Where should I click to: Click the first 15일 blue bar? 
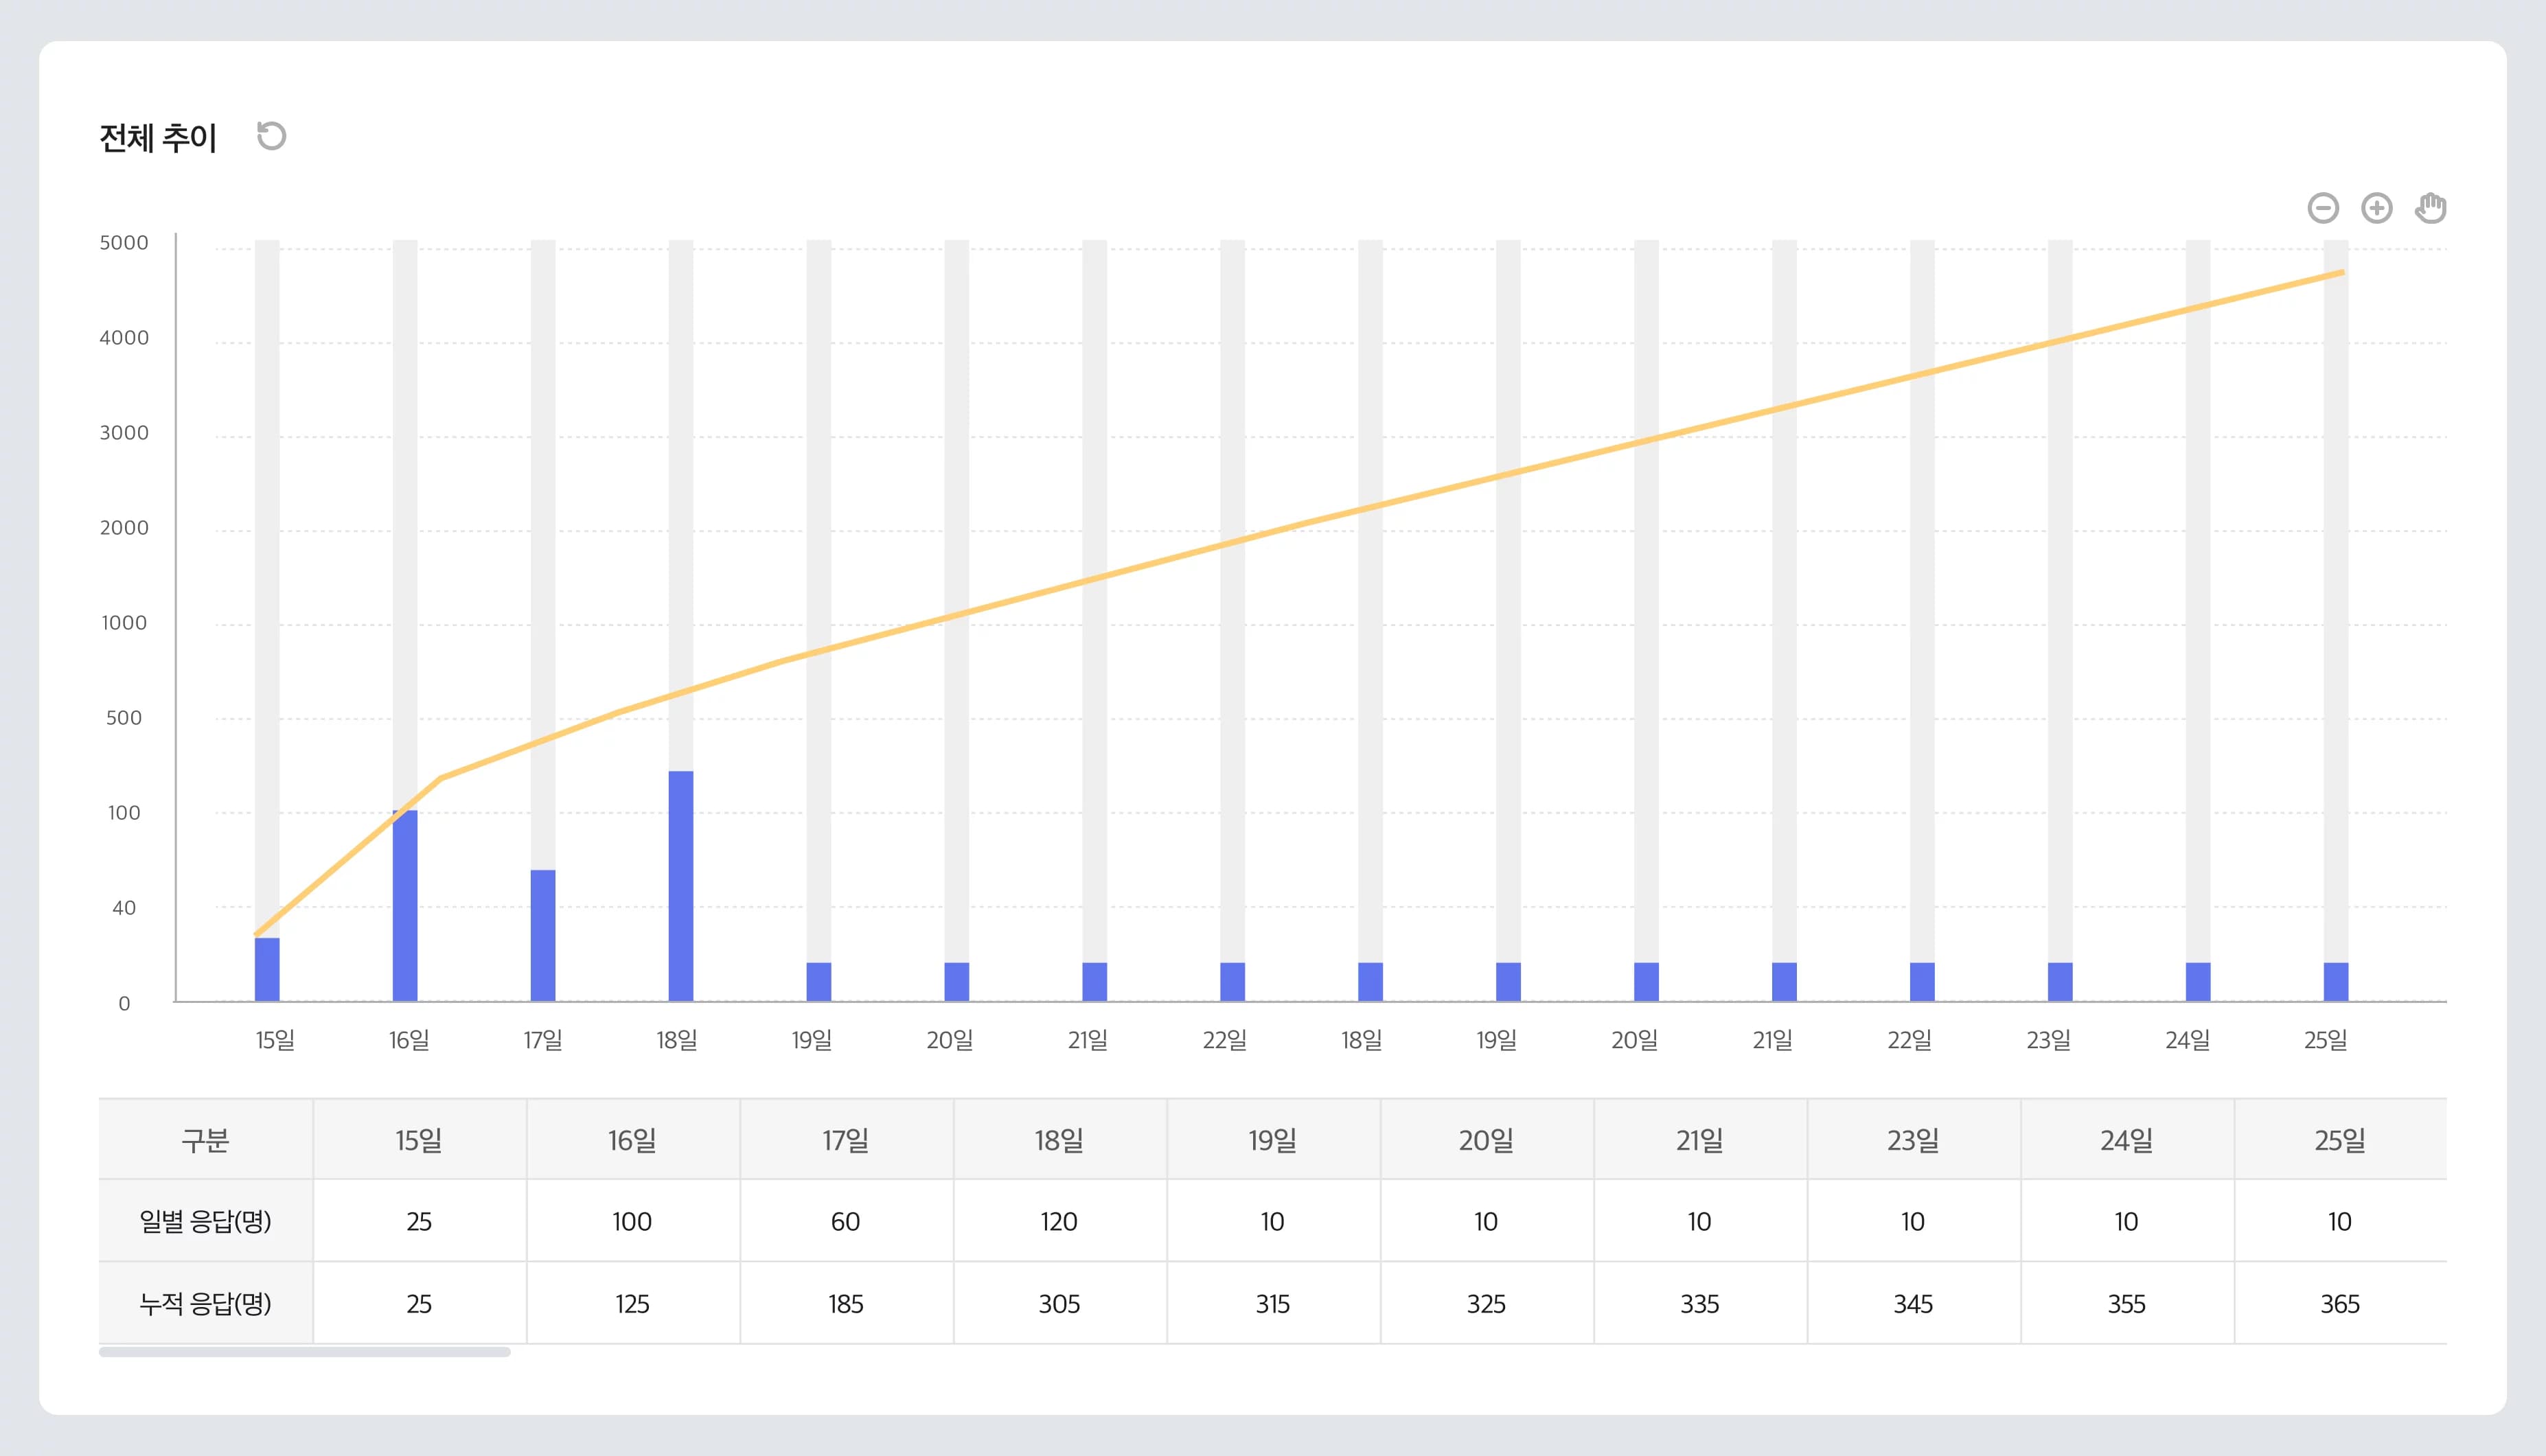(267, 969)
